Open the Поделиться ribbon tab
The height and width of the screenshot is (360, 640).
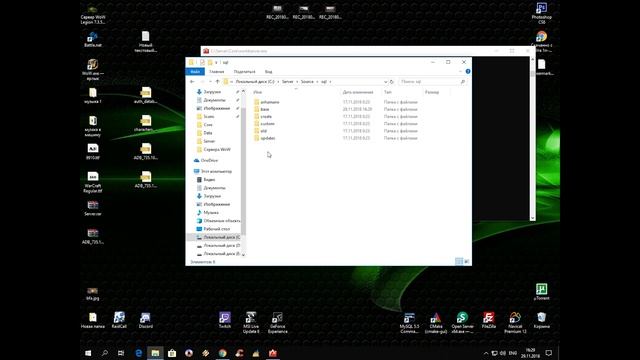tap(244, 72)
